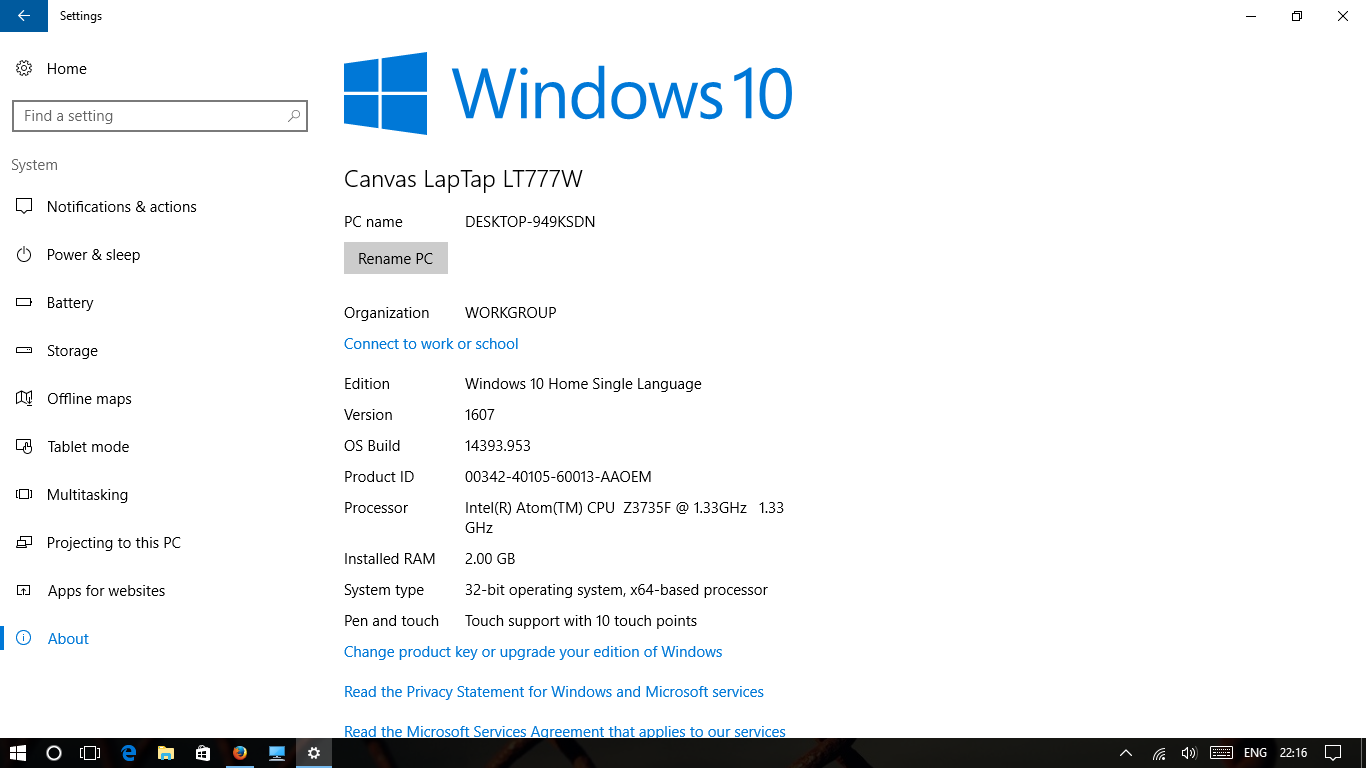This screenshot has height=768, width=1366.
Task: Click the Windows 10 logo image
Action: (568, 94)
